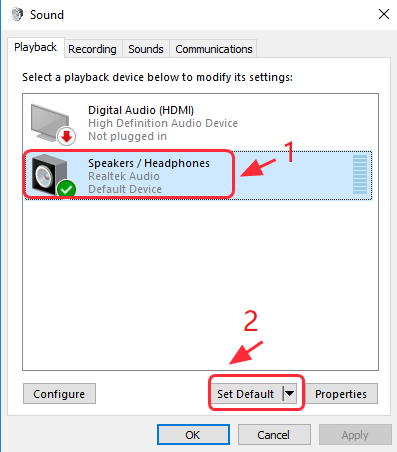
Task: Click the greyed-out Apply button
Action: tap(355, 435)
